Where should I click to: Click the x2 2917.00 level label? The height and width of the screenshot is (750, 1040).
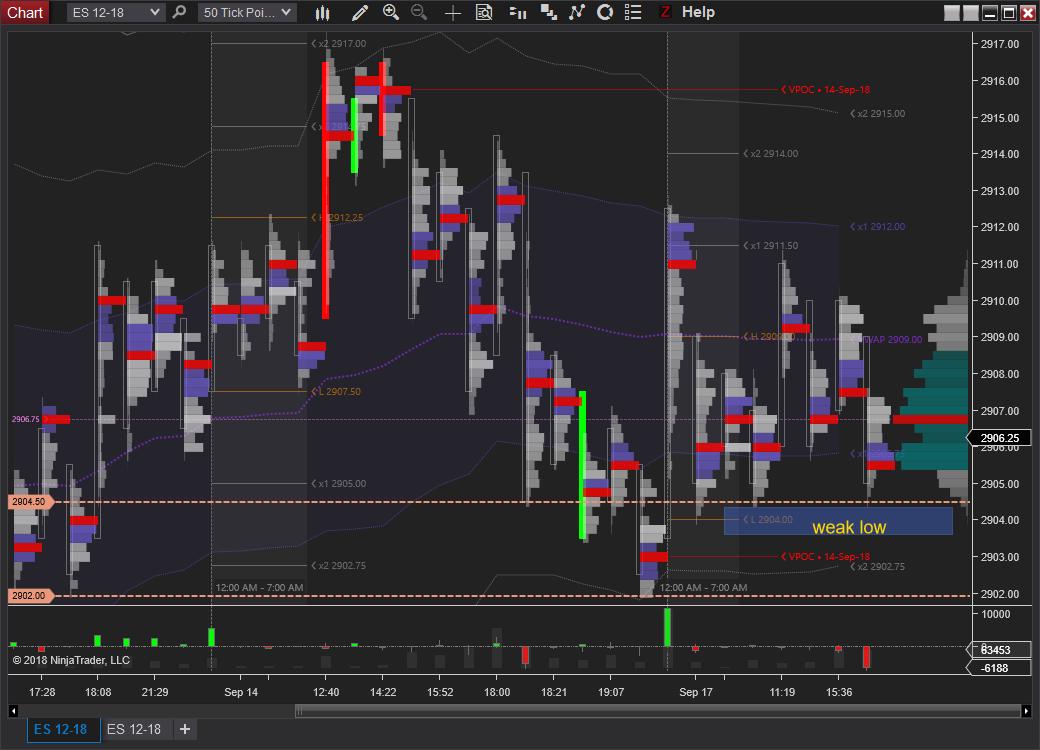pyautogui.click(x=338, y=44)
